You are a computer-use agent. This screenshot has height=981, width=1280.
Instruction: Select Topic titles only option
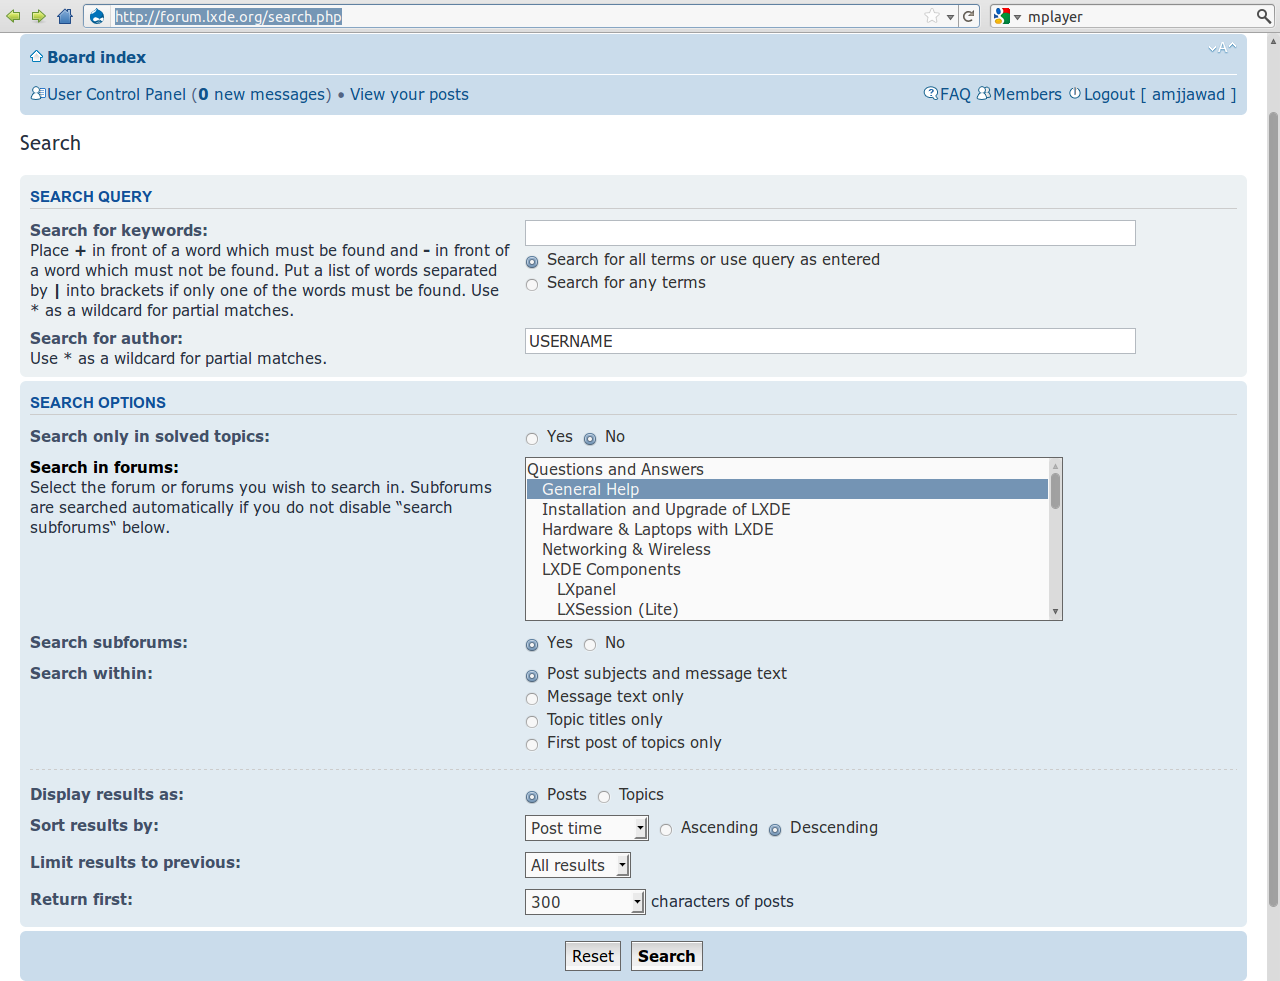coord(532,722)
